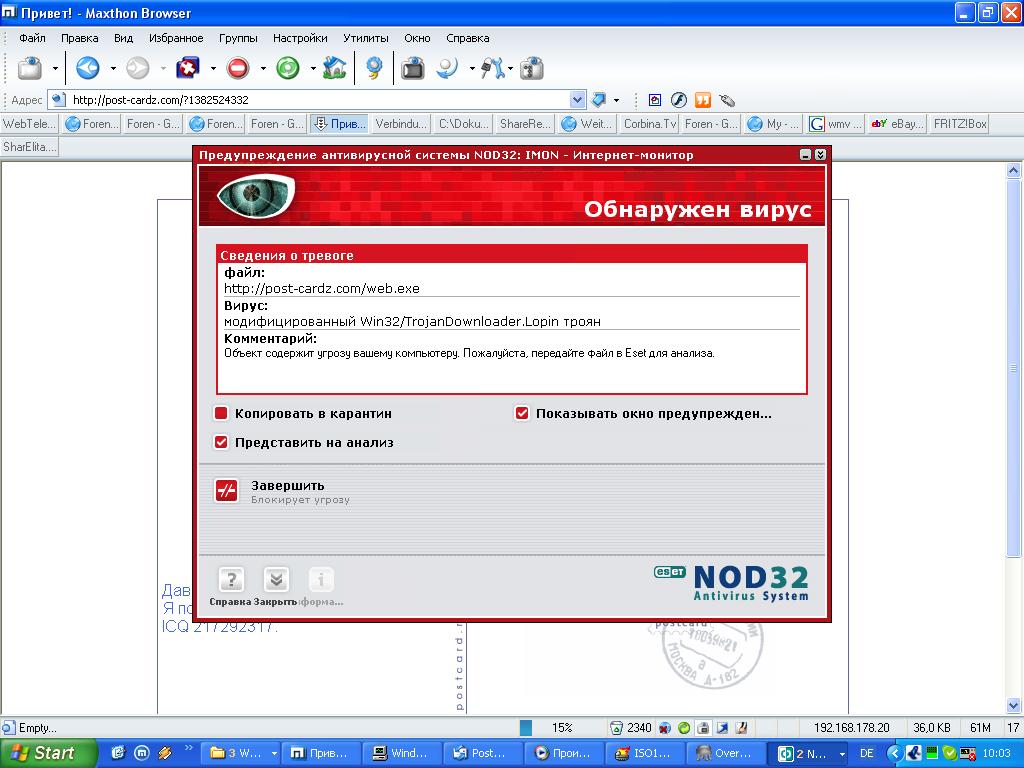Switch to the eBay... tab
Image resolution: width=1024 pixels, height=768 pixels.
coord(897,123)
